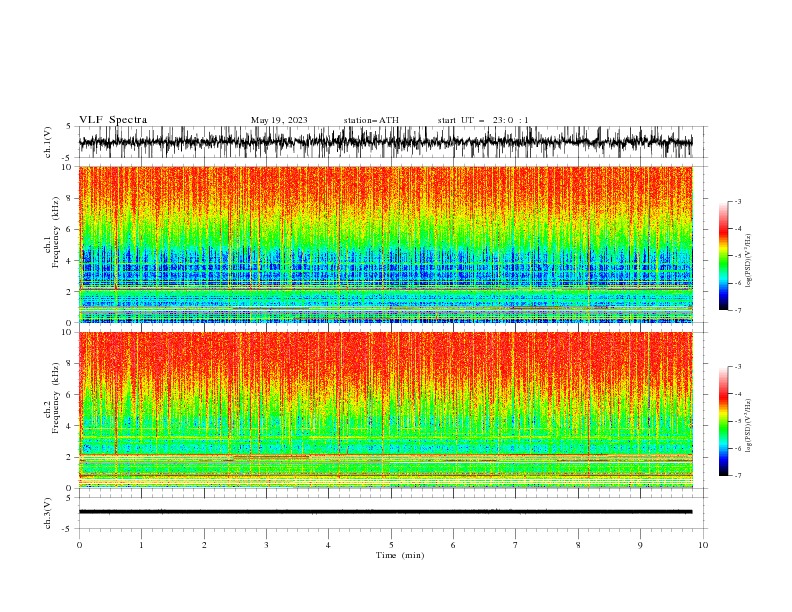The image size is (792, 612).
Task: Click the 'ch.1(V)' waveform axis label
Action: coord(48,142)
